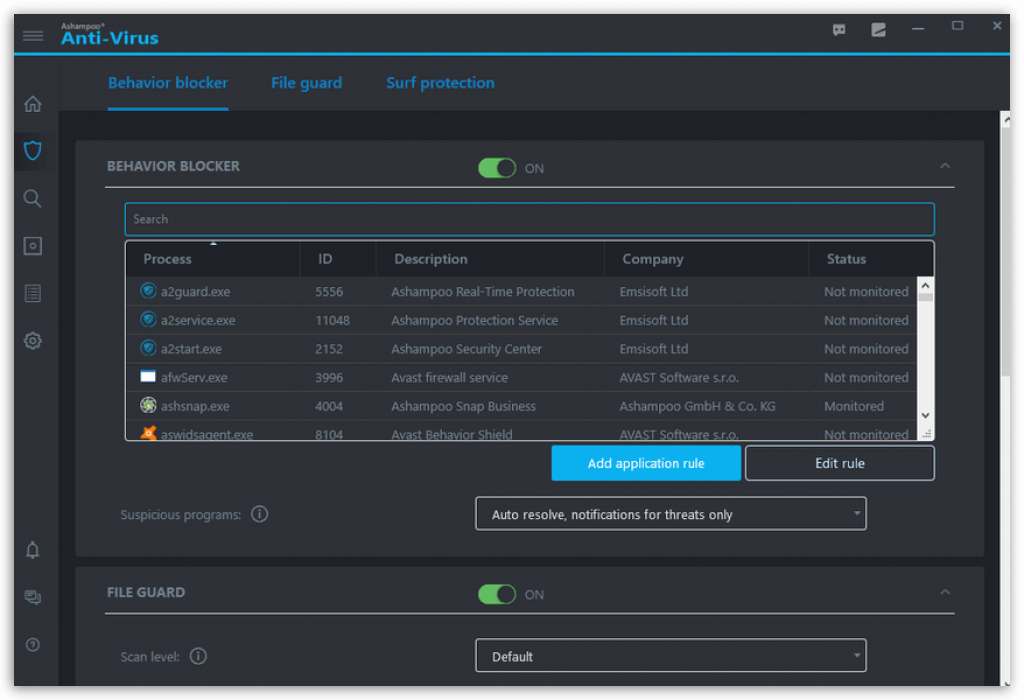Open the scan magnifier sidebar icon
The height and width of the screenshot is (700, 1024).
(x=33, y=199)
